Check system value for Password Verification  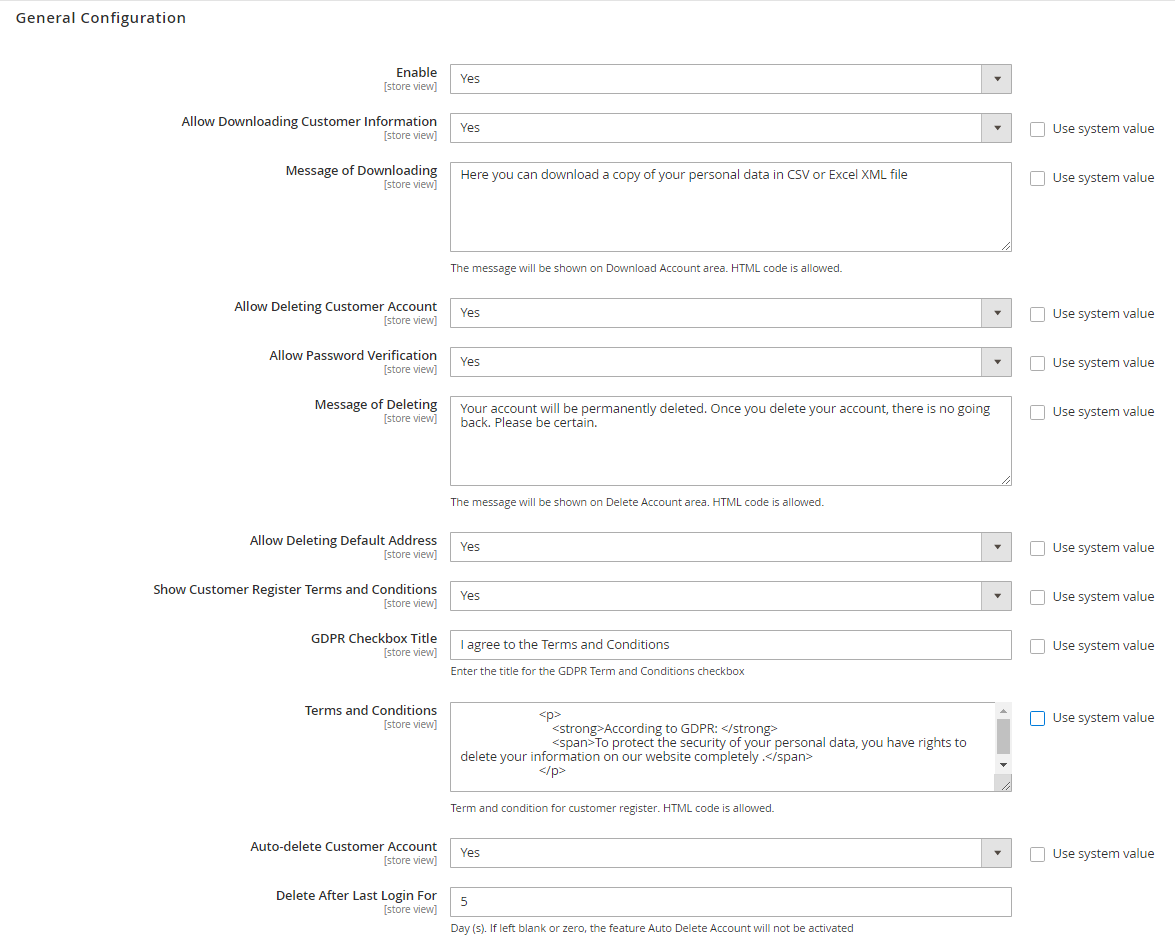[1038, 363]
